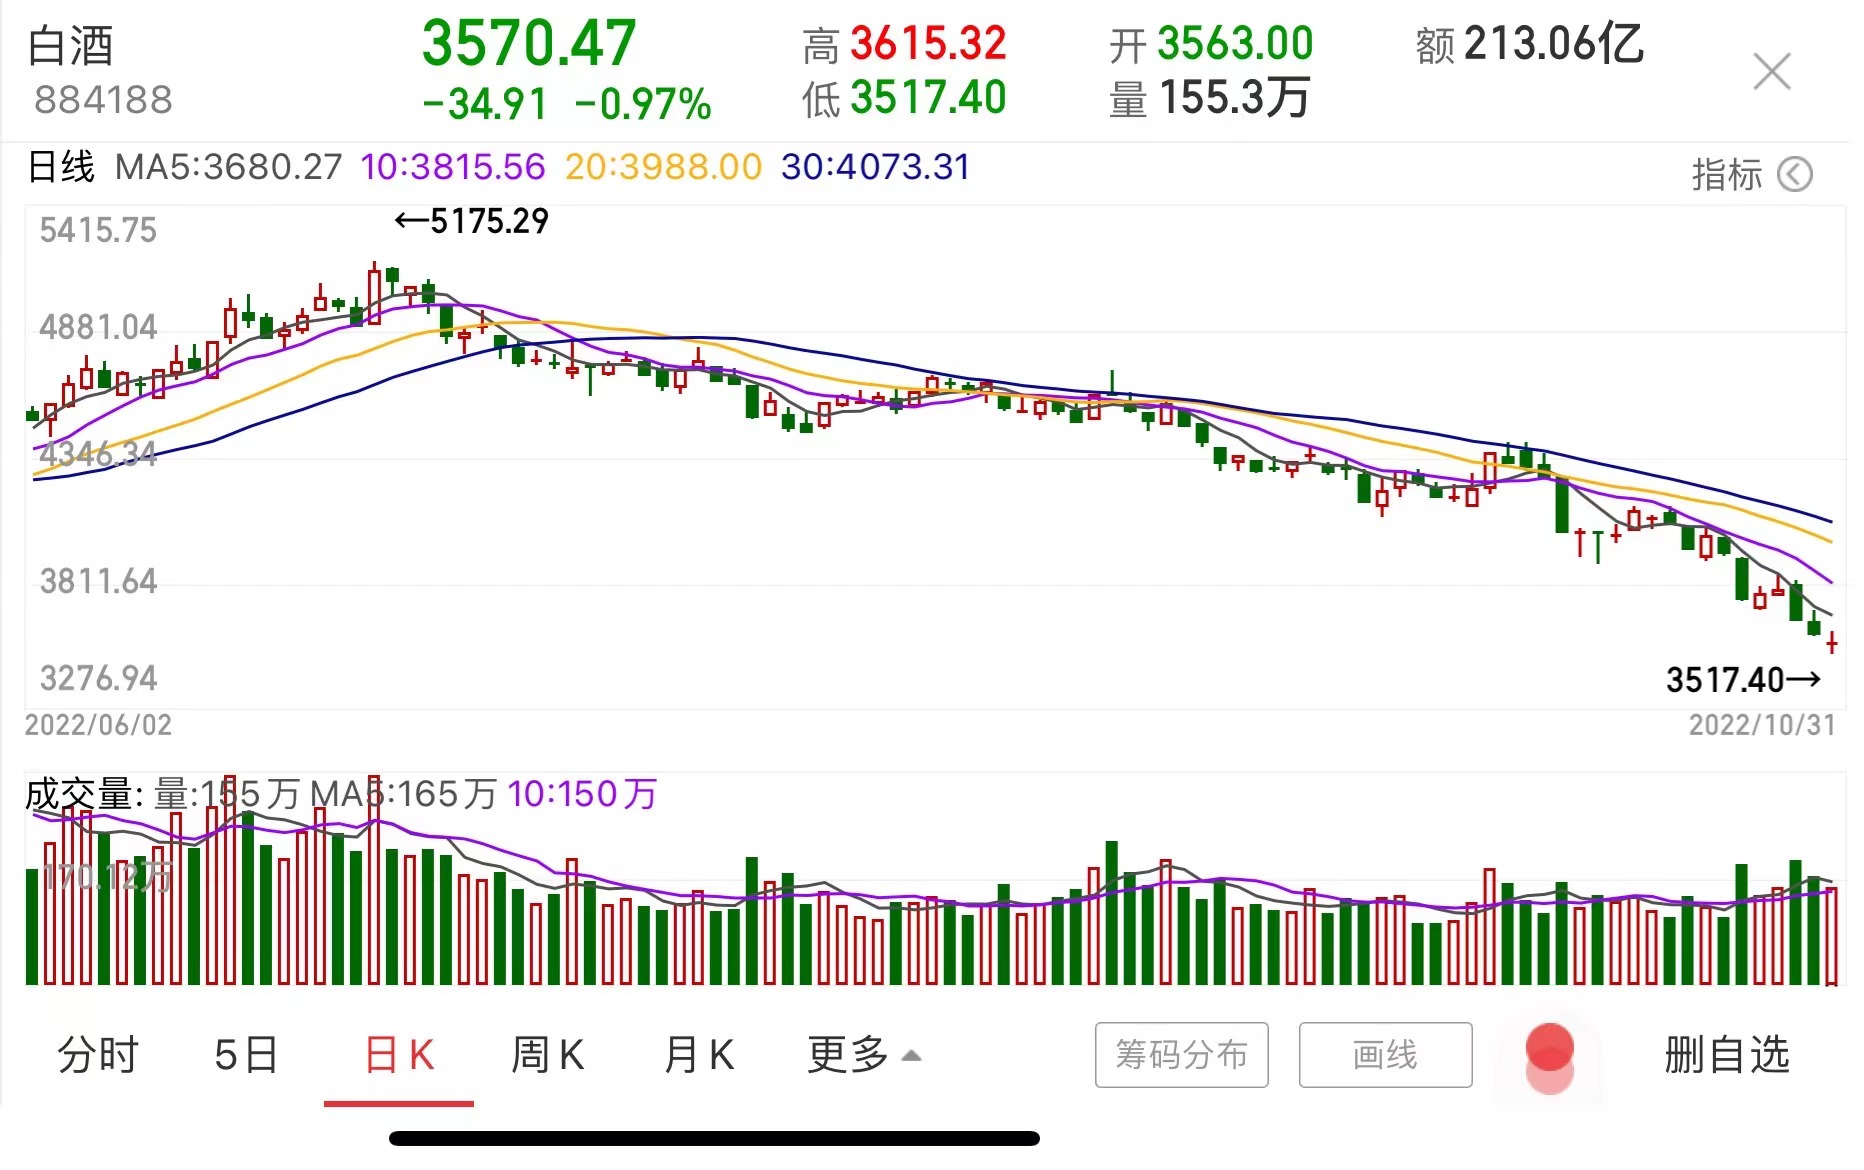The image size is (1864, 1170).
Task: Tap the last candlestick on the chart
Action: [x=1831, y=642]
